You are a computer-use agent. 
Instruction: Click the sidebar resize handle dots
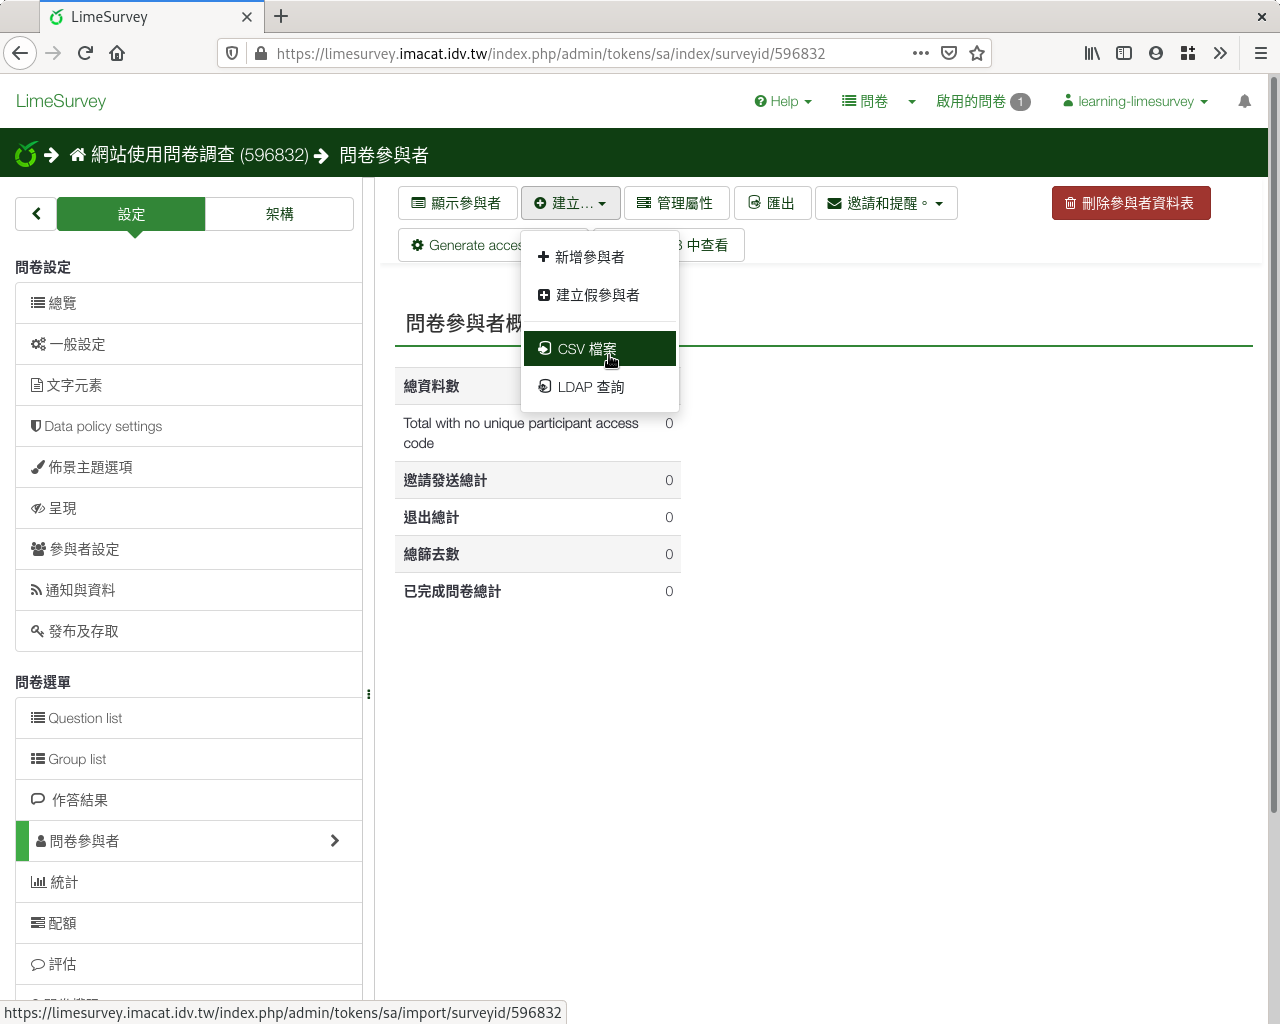click(x=369, y=694)
